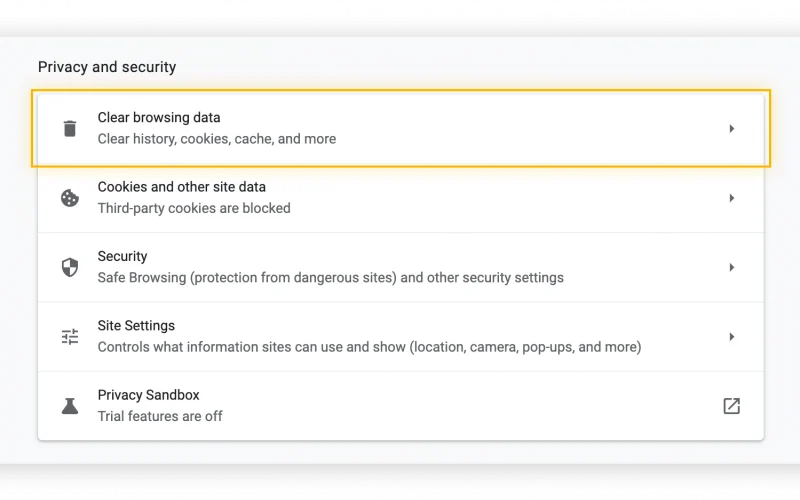The image size is (800, 500).
Task: Expand the Site Settings arrow
Action: pyautogui.click(x=731, y=337)
